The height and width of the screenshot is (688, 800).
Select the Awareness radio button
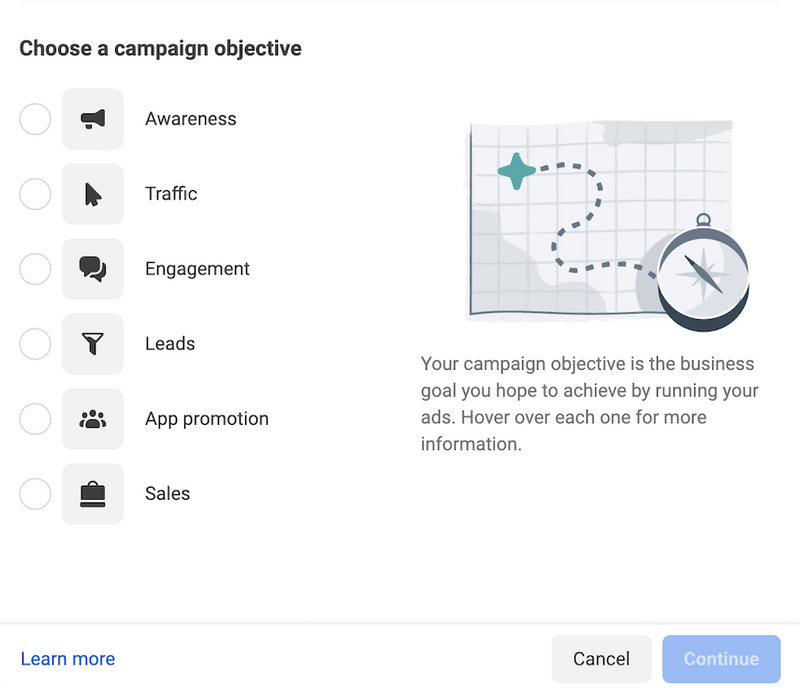point(35,119)
